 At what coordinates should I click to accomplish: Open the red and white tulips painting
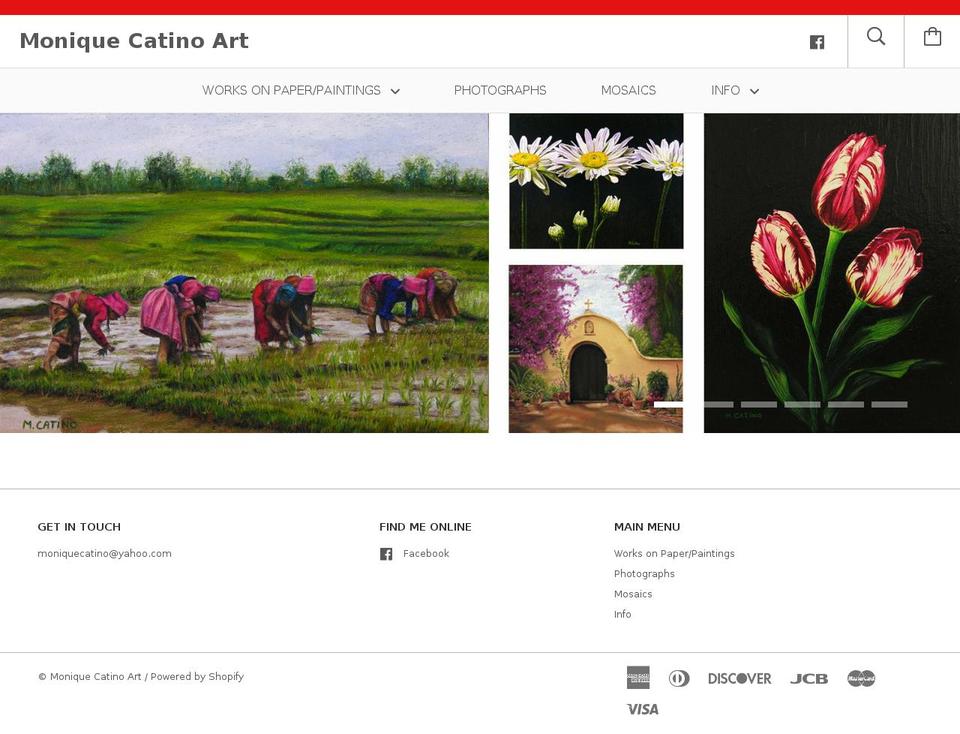[832, 273]
